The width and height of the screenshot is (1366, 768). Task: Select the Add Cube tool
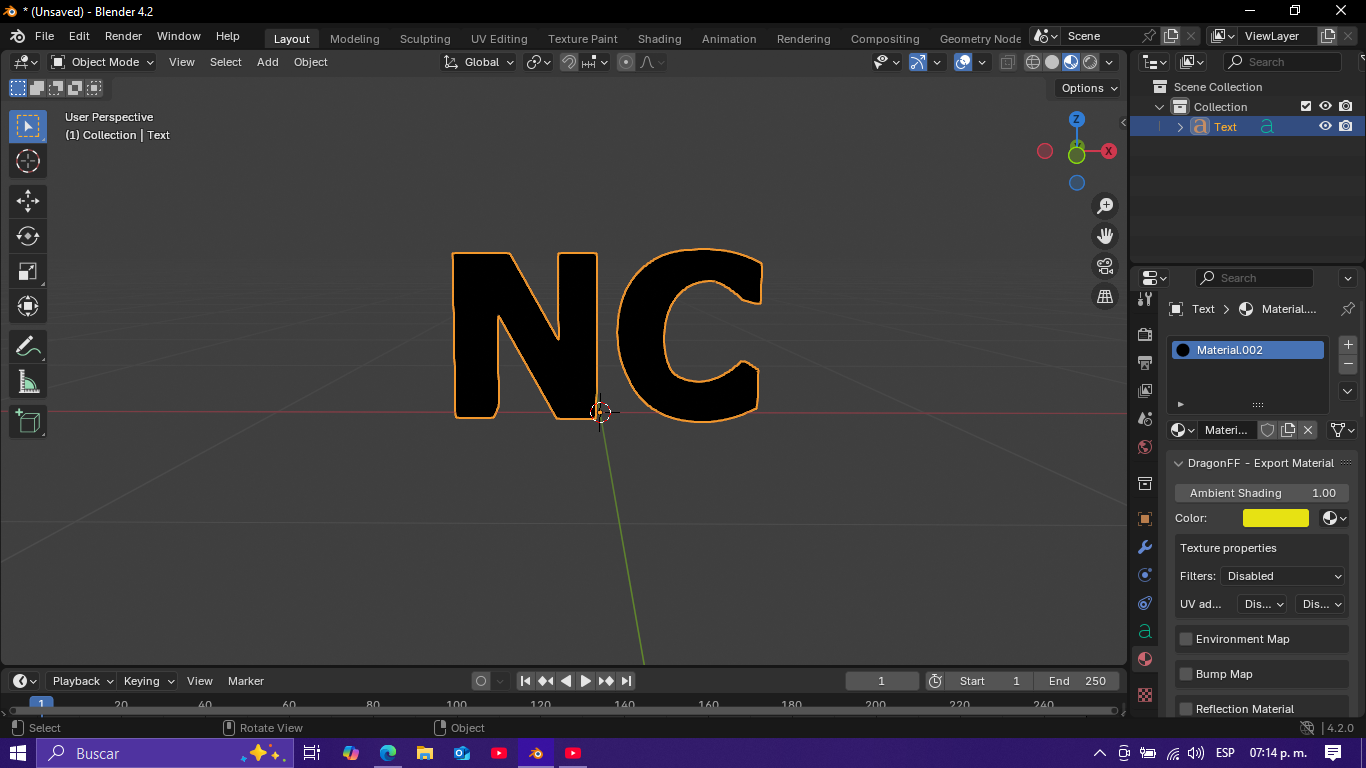28,421
